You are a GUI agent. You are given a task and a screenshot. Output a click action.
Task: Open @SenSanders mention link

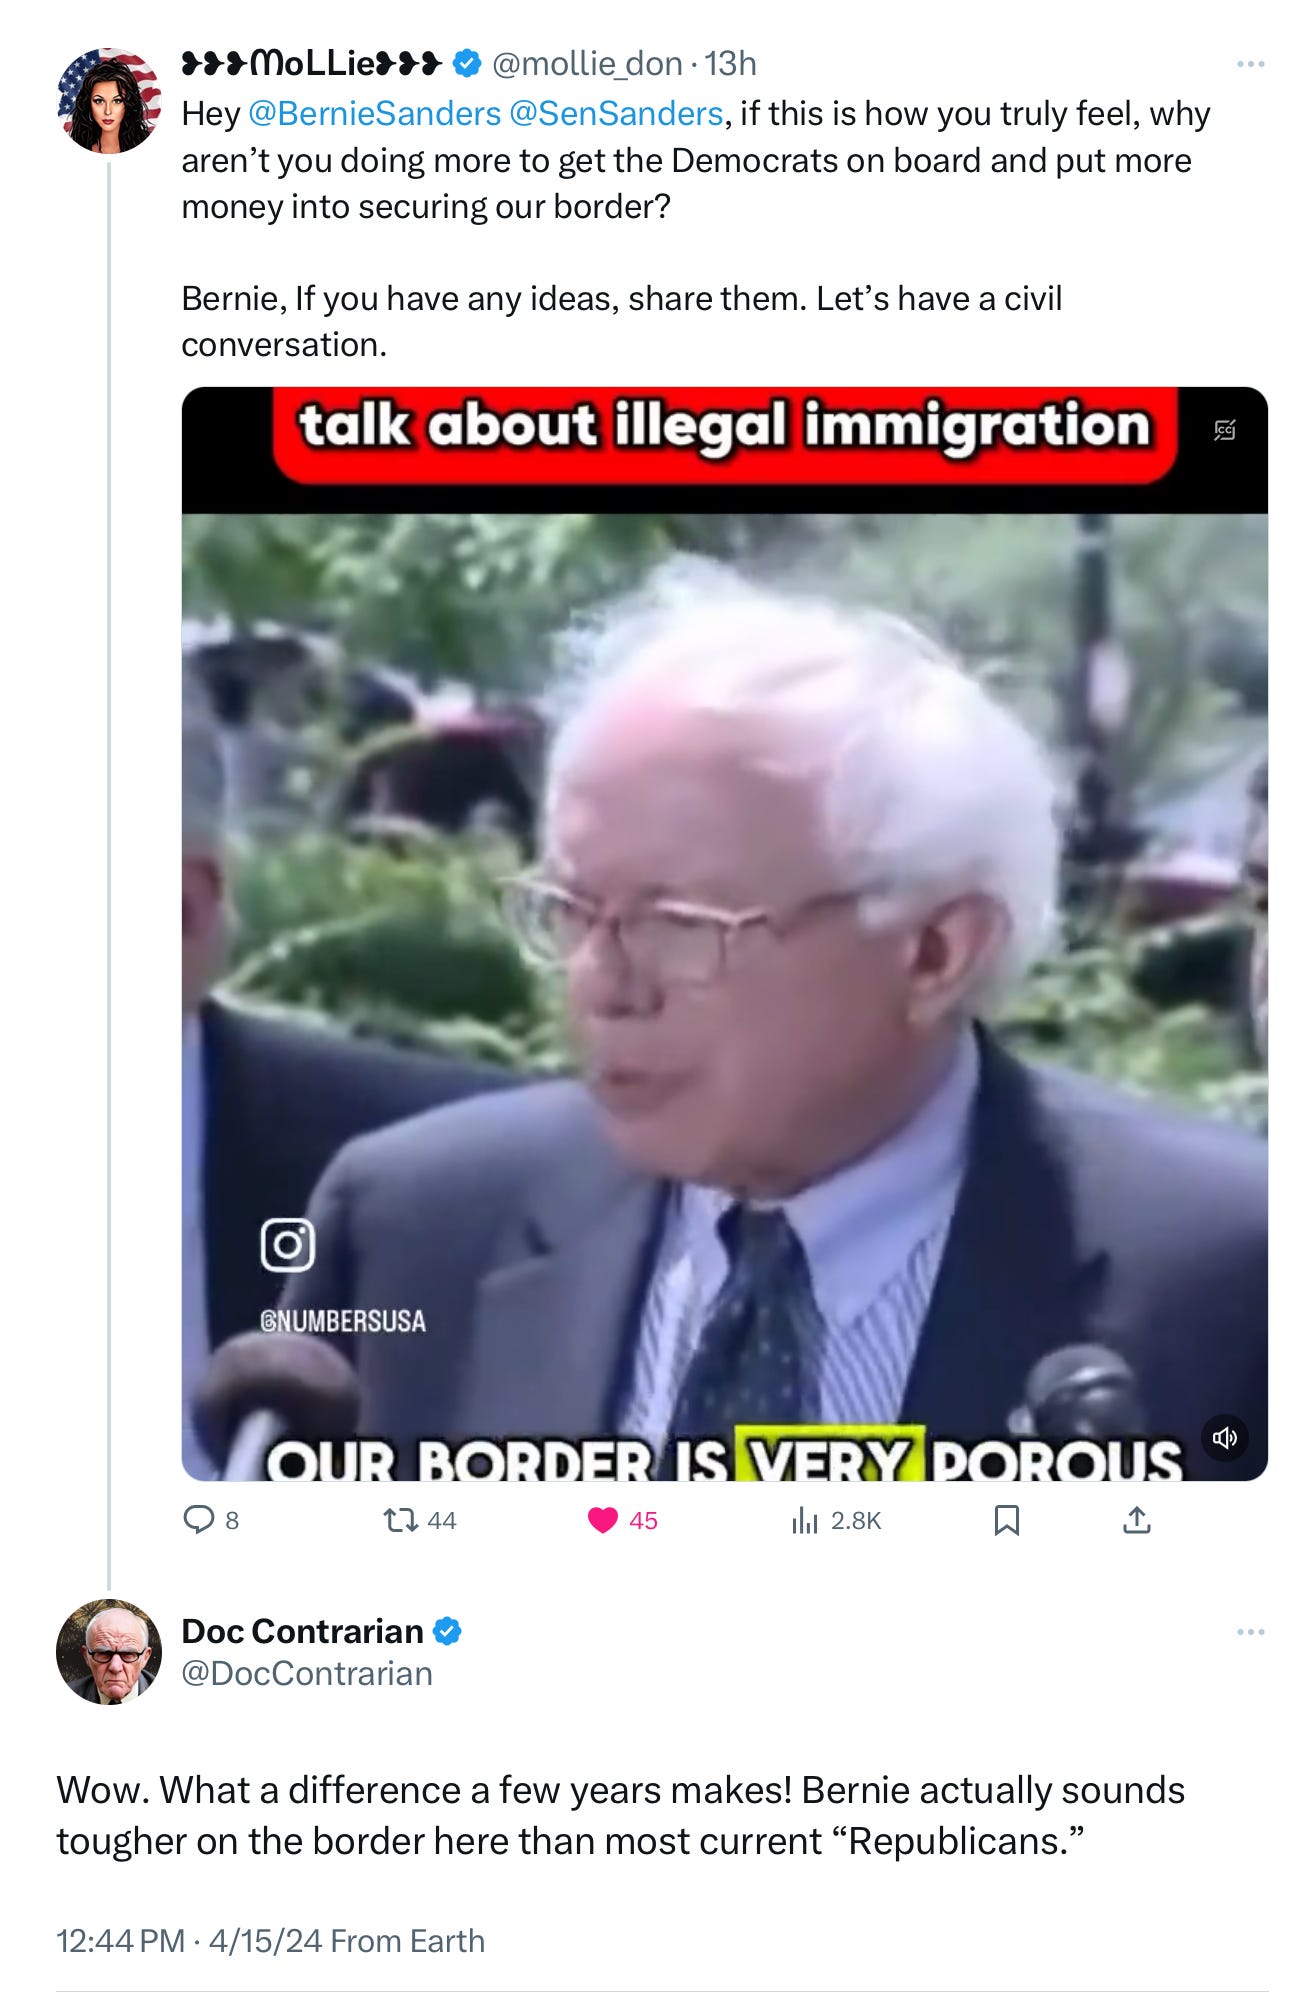pos(616,114)
